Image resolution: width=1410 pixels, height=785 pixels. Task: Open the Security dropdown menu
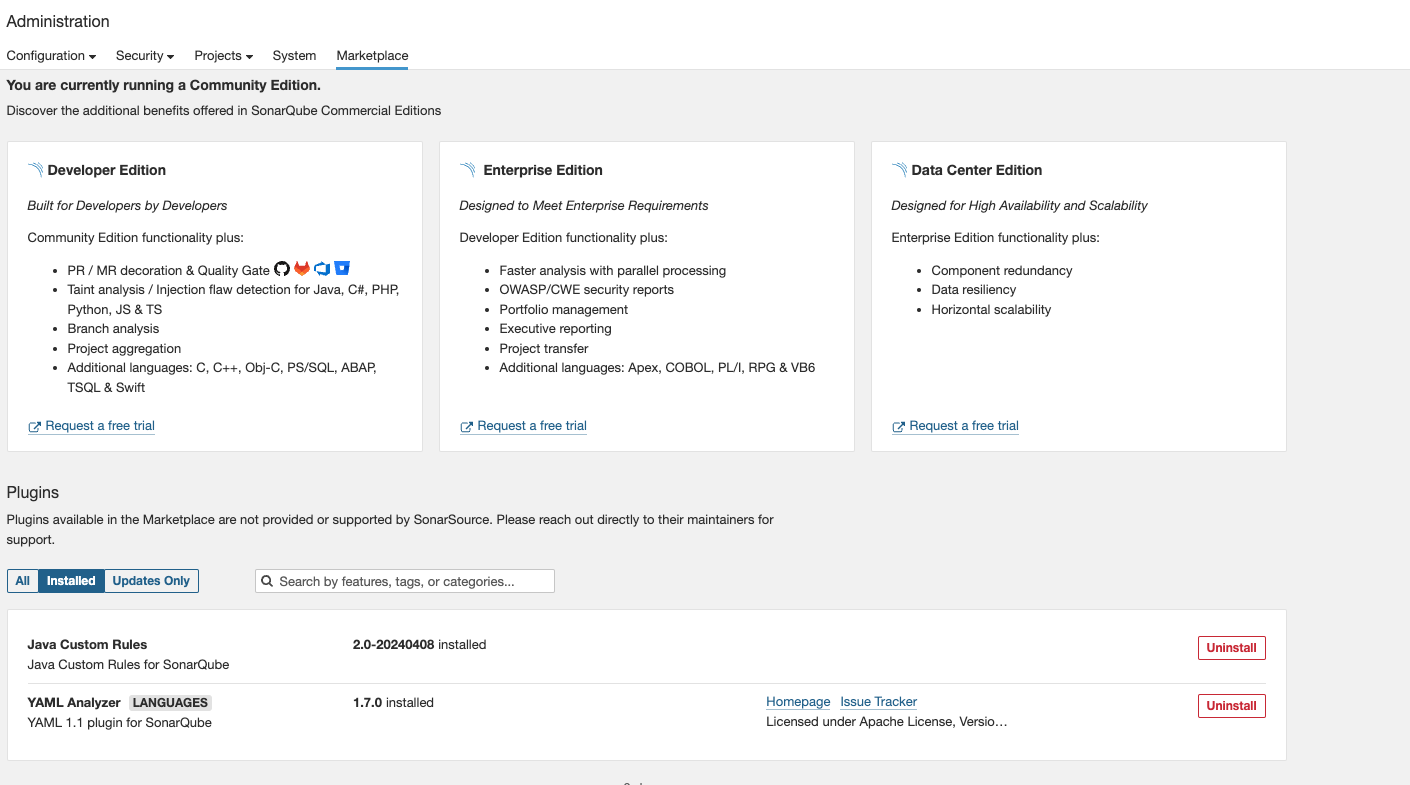(145, 56)
